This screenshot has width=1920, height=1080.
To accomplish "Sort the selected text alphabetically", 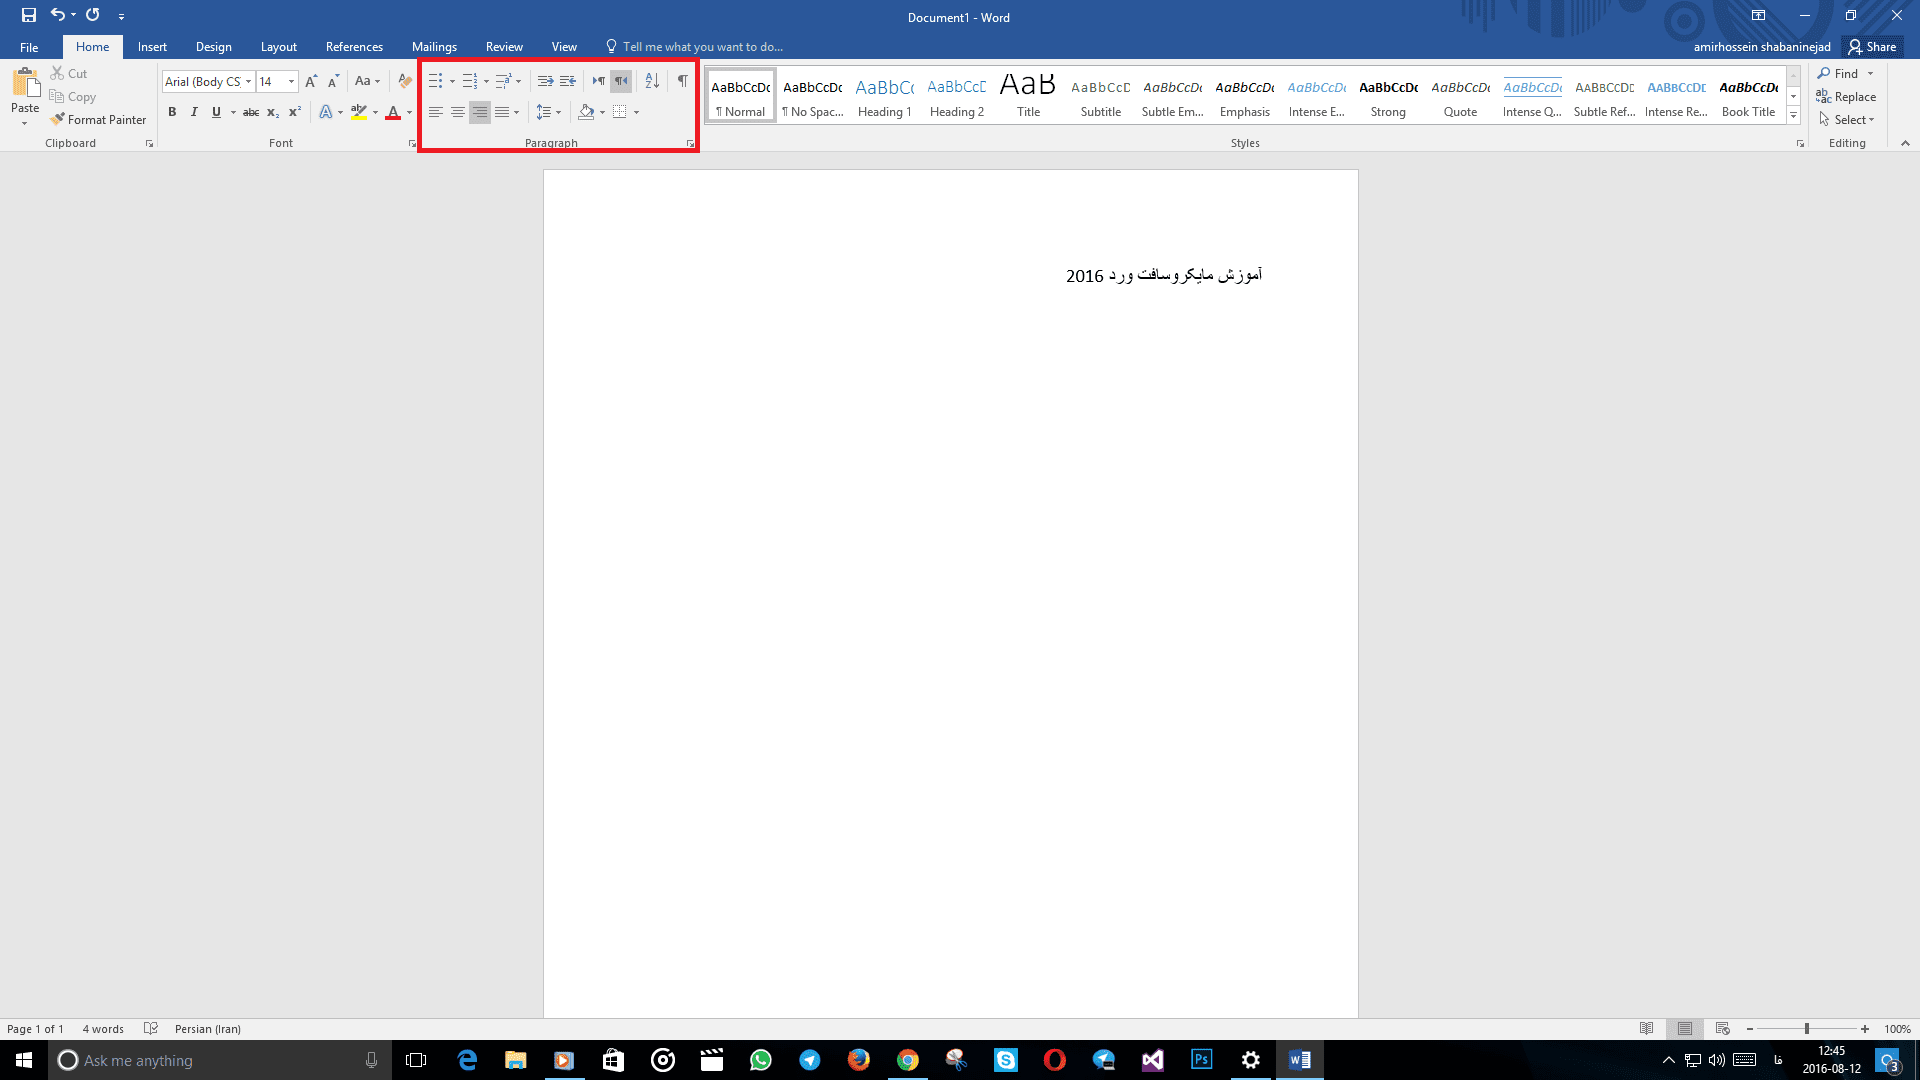I will pos(652,81).
